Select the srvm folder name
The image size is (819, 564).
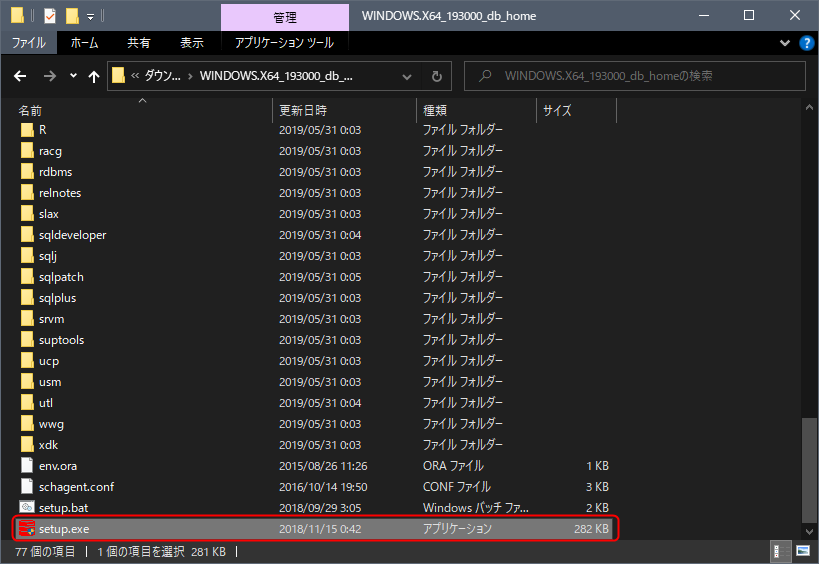(51, 319)
